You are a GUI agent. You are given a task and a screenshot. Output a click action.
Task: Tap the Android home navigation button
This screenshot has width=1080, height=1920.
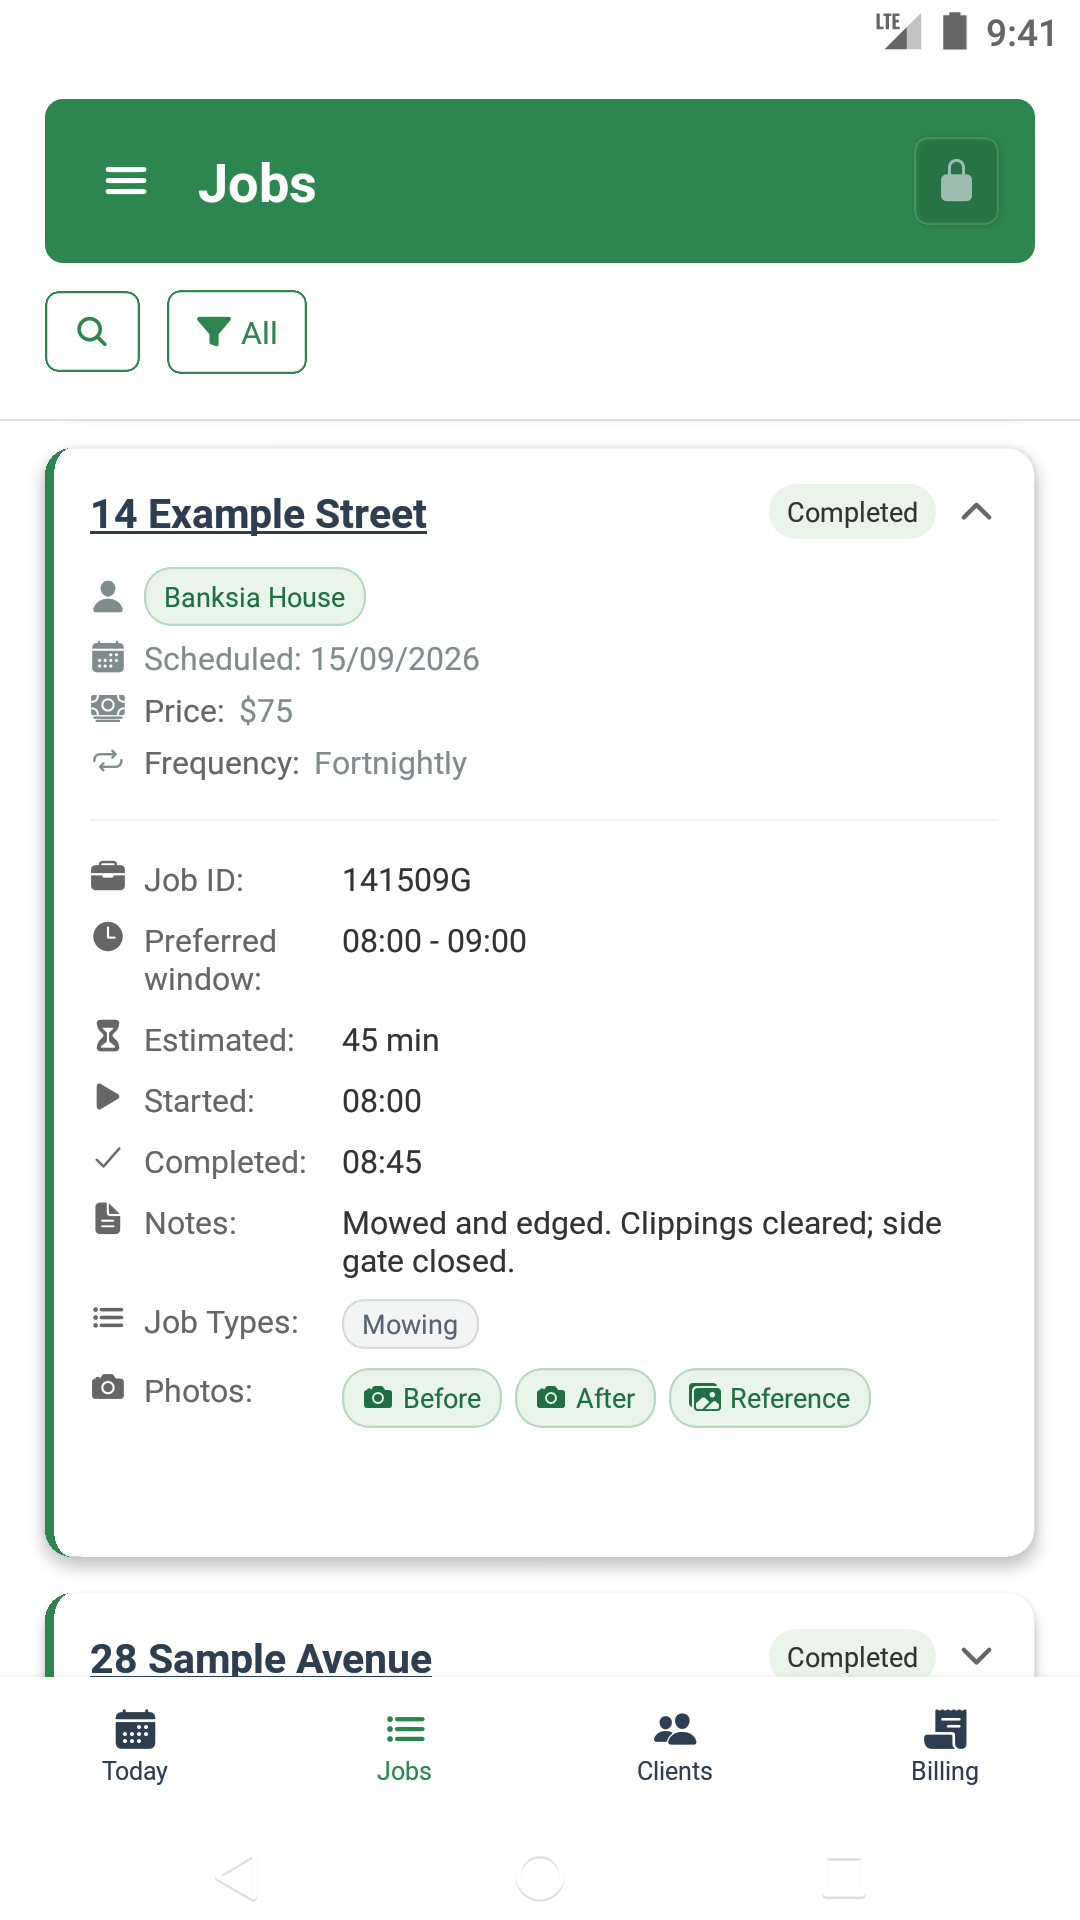point(540,1878)
